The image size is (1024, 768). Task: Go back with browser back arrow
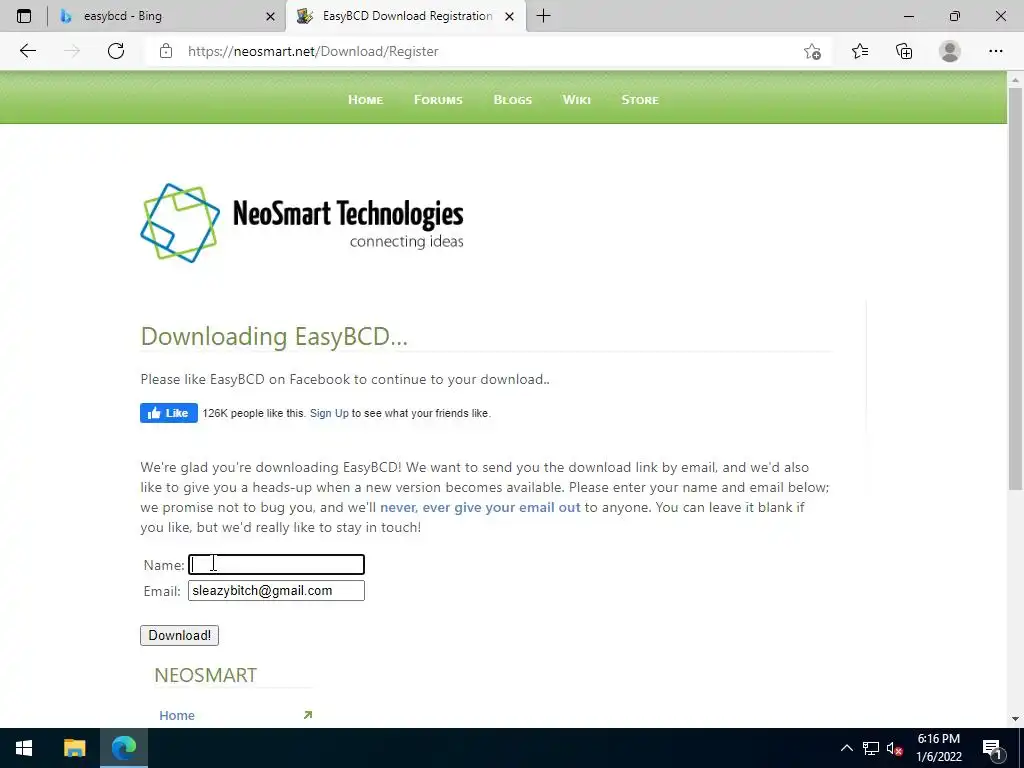27,51
